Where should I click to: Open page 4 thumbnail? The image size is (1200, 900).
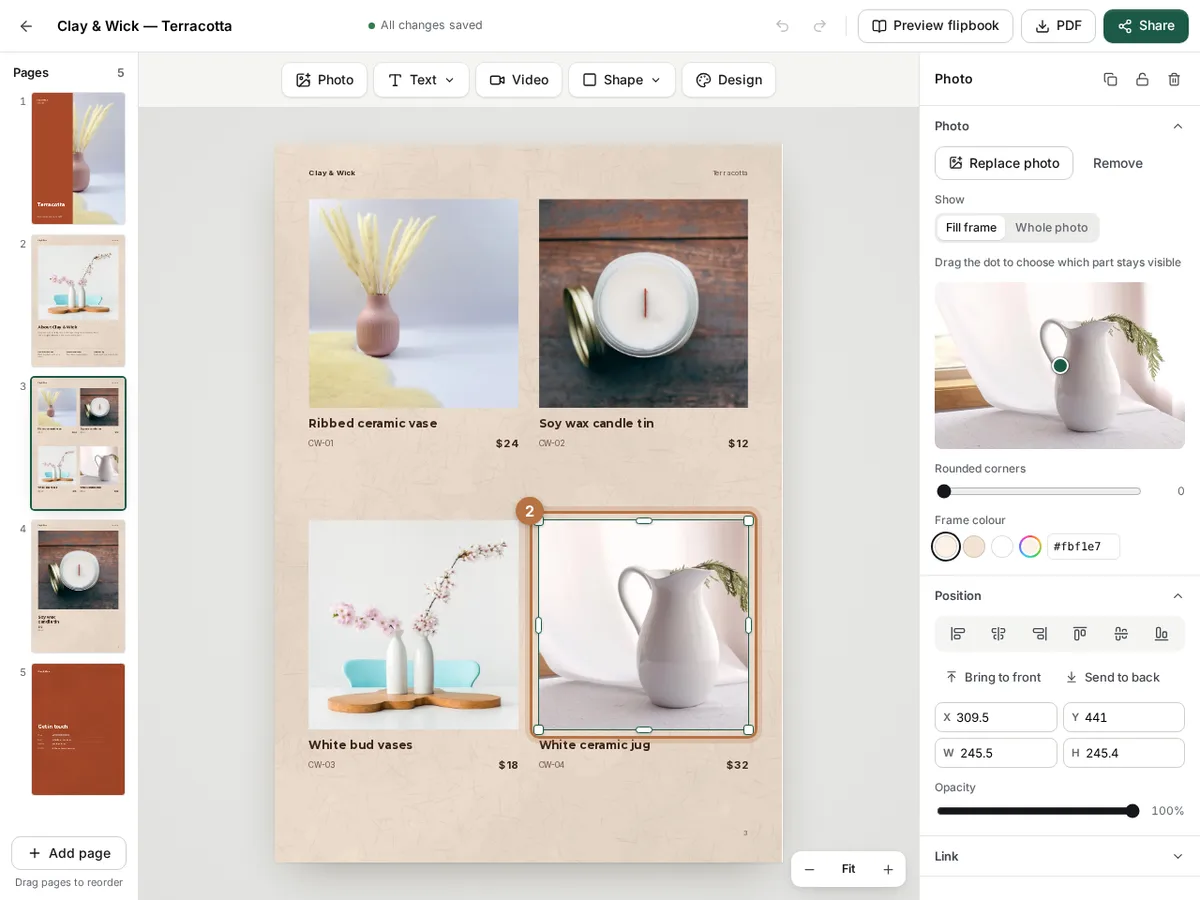[78, 586]
